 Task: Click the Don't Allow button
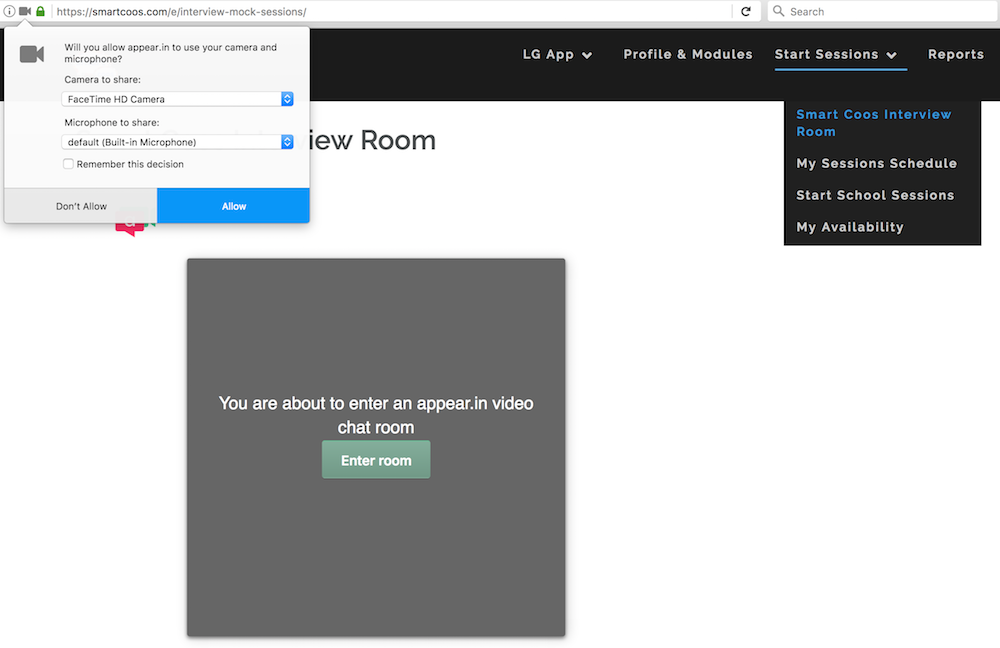click(81, 205)
